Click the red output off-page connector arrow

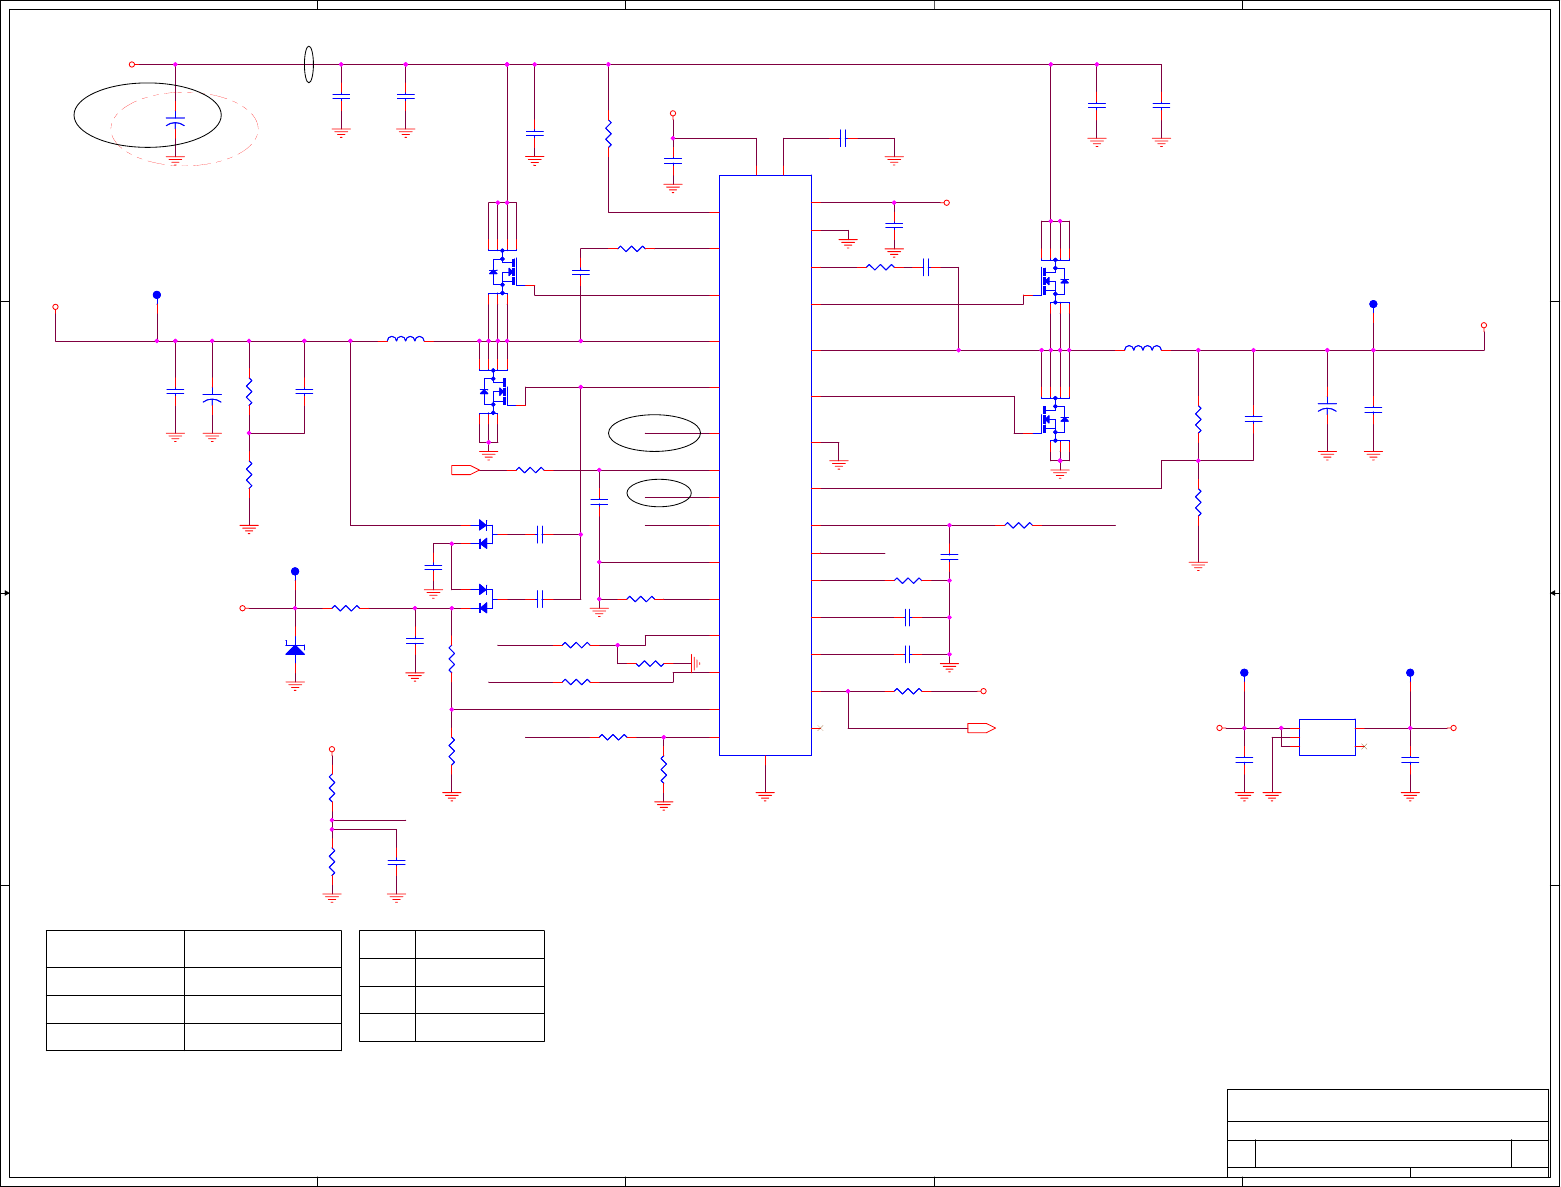pos(981,728)
